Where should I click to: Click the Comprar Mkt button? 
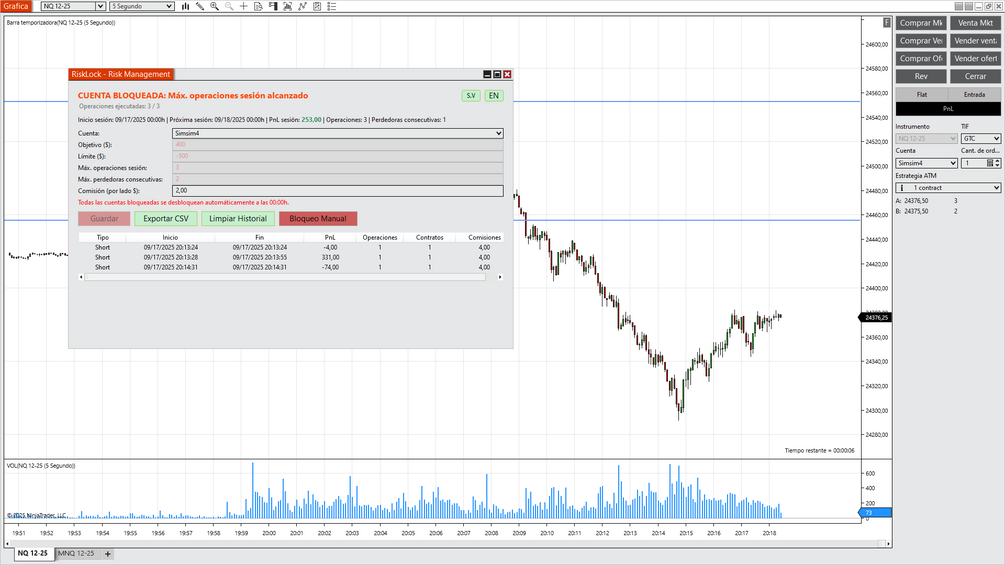pyautogui.click(x=921, y=23)
